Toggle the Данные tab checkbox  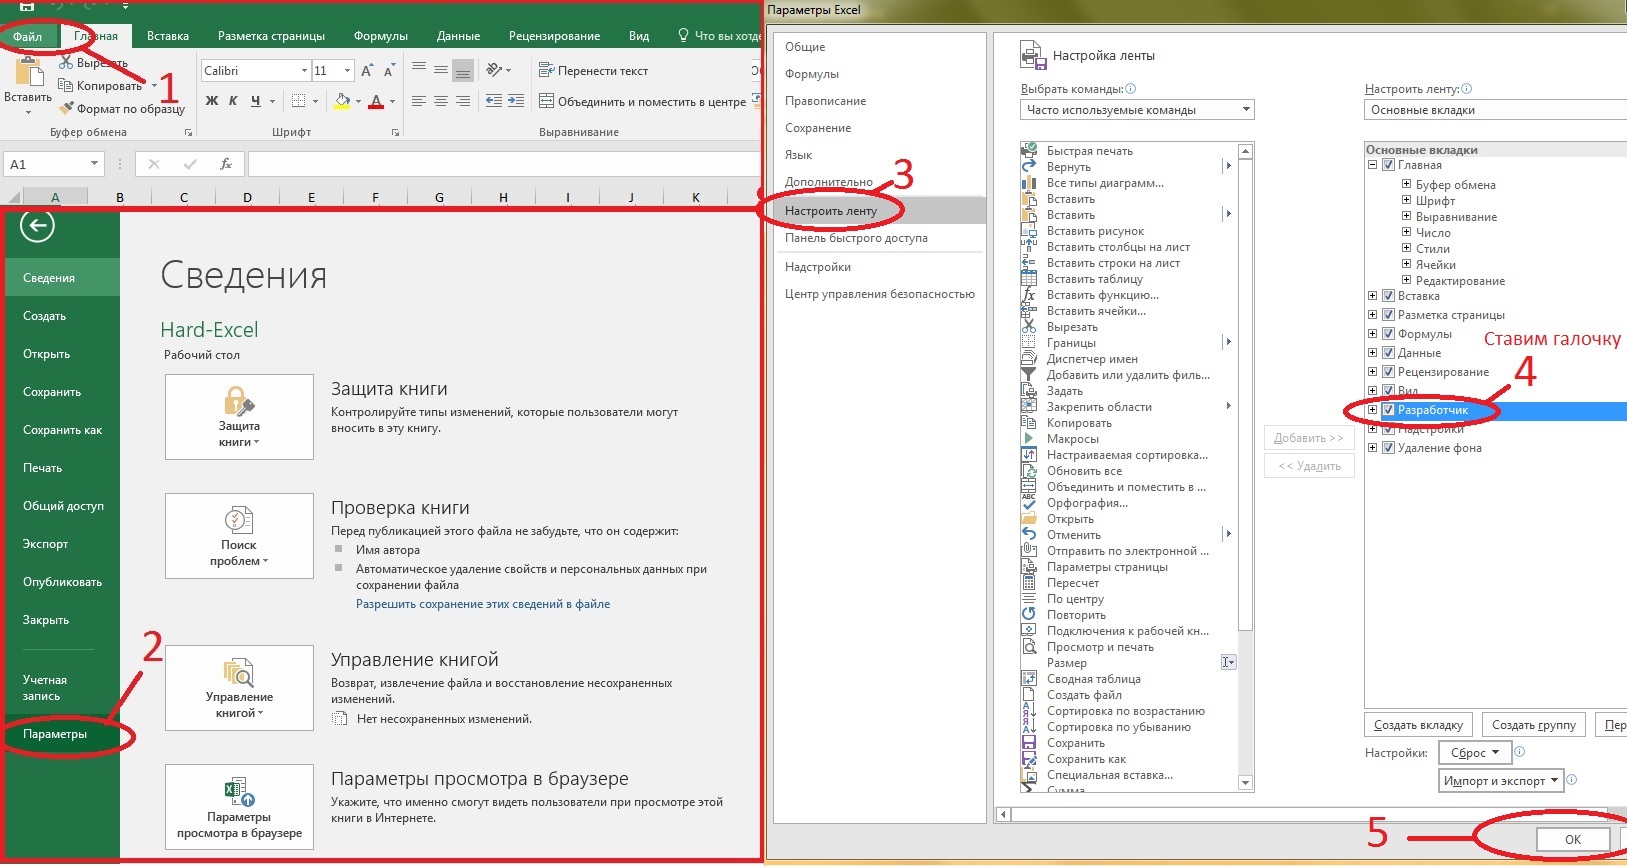[x=1388, y=353]
